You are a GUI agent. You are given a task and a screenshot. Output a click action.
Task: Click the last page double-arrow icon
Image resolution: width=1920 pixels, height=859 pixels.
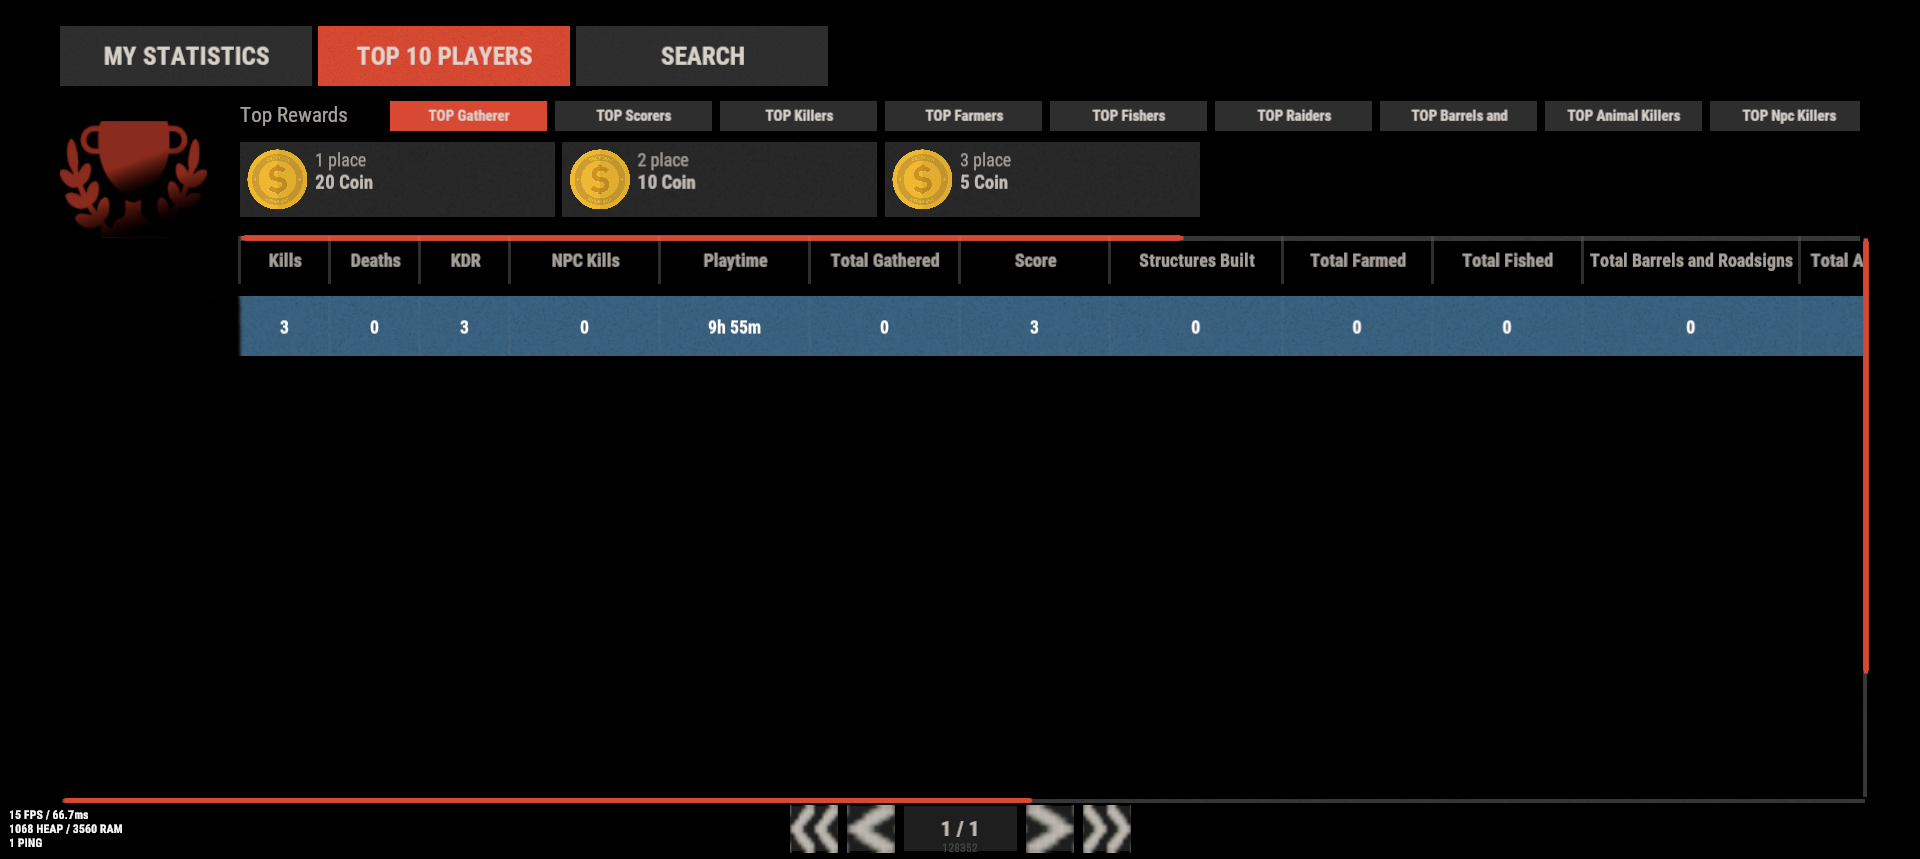[1106, 829]
